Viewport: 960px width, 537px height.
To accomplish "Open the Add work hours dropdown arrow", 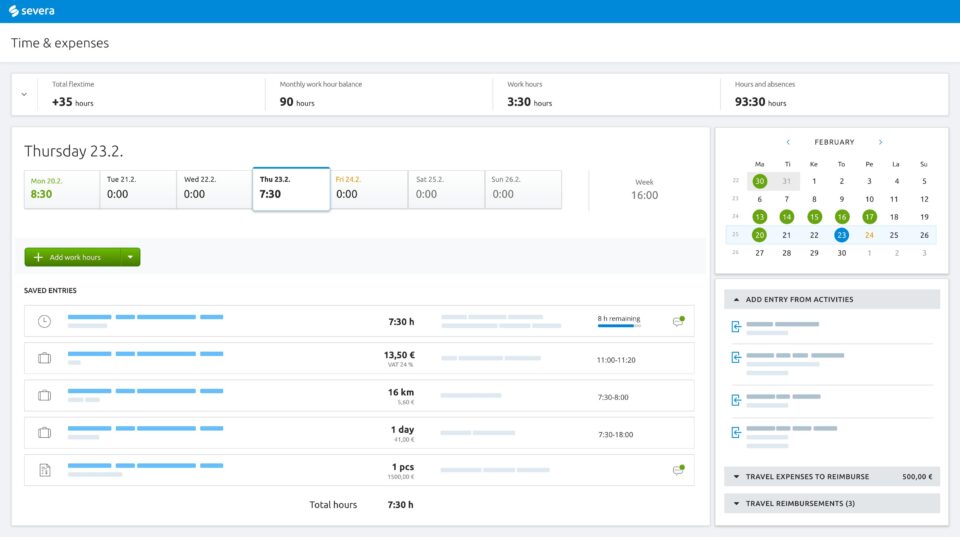I will click(x=130, y=257).
